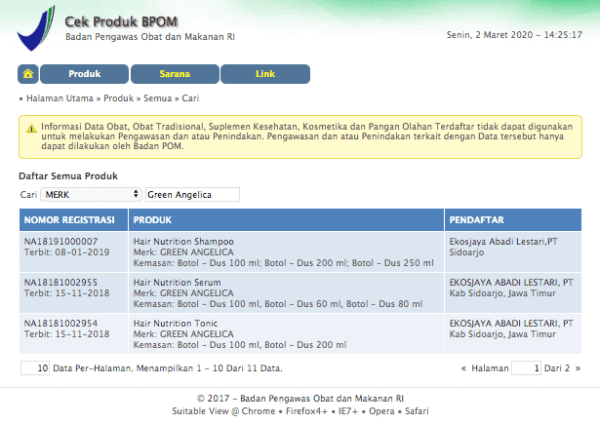Click the BPOM checkmark logo
Screen dimensions: 600x424
pos(36,28)
